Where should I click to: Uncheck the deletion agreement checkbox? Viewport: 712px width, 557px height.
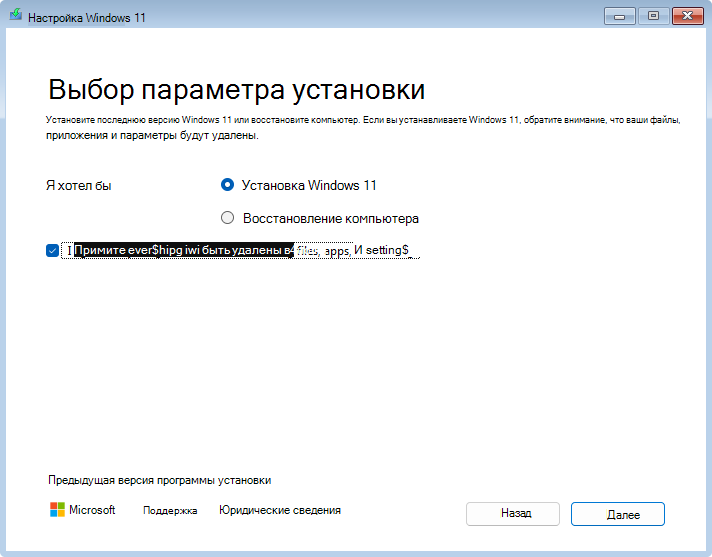(x=52, y=251)
